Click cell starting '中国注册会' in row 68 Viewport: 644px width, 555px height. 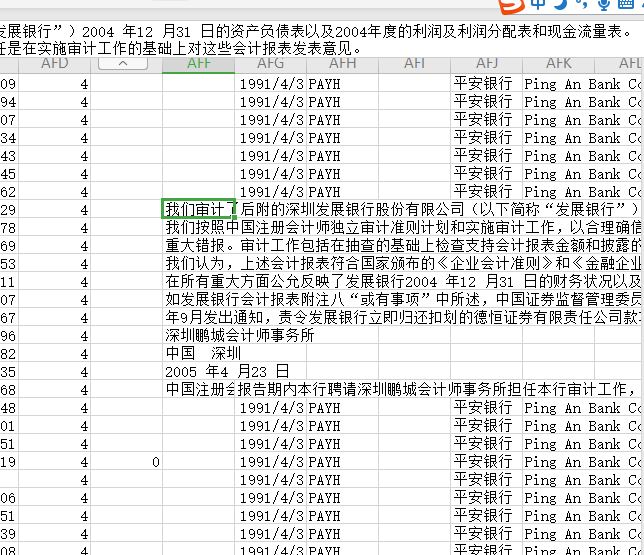198,389
